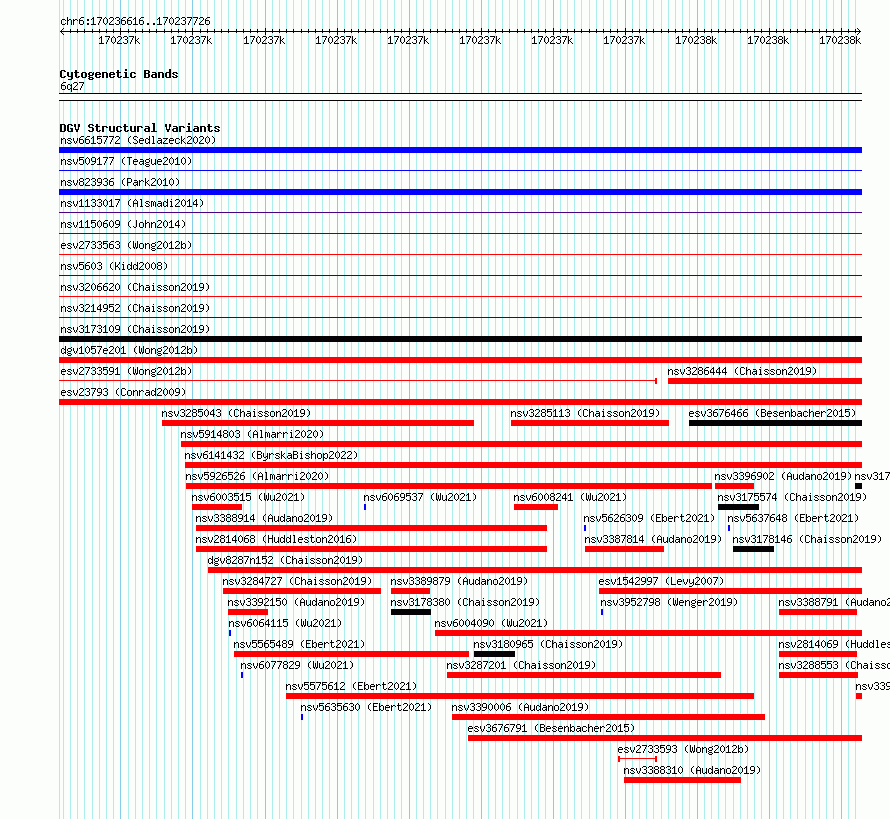
Task: Open nsv3285113 (Chaisson2019) label
Action: click(x=585, y=413)
